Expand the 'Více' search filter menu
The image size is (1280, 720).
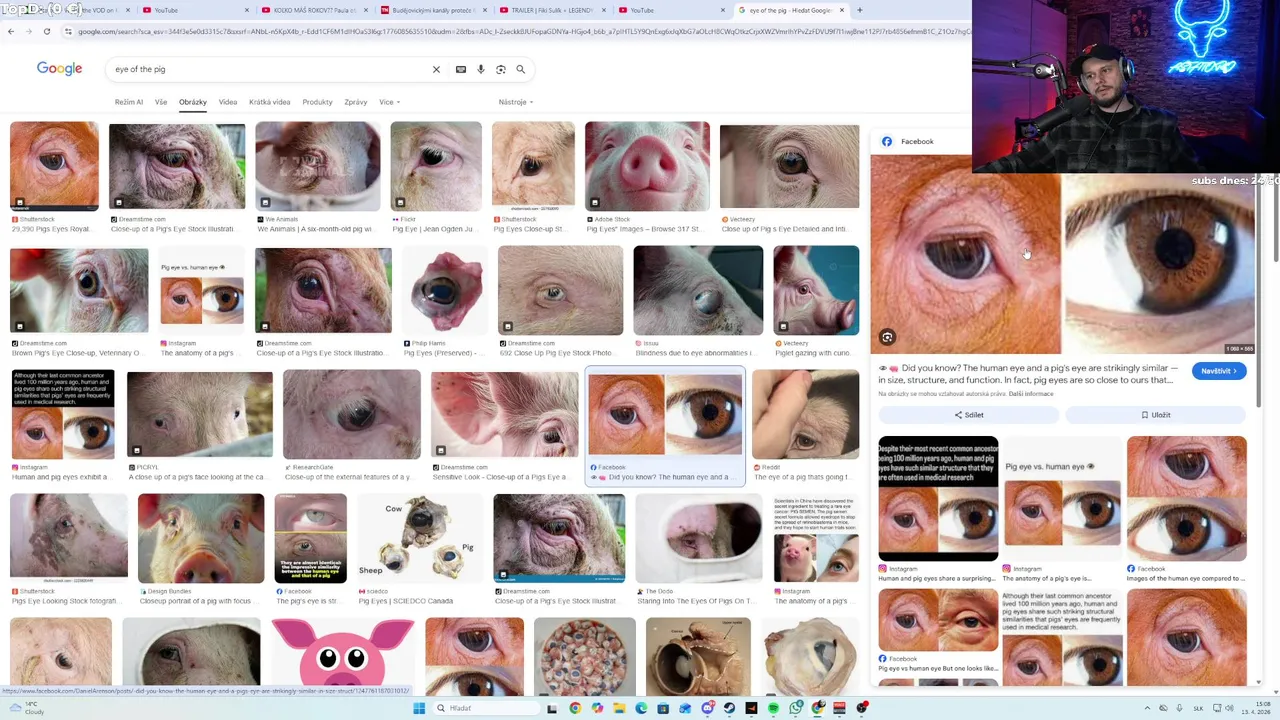click(389, 102)
